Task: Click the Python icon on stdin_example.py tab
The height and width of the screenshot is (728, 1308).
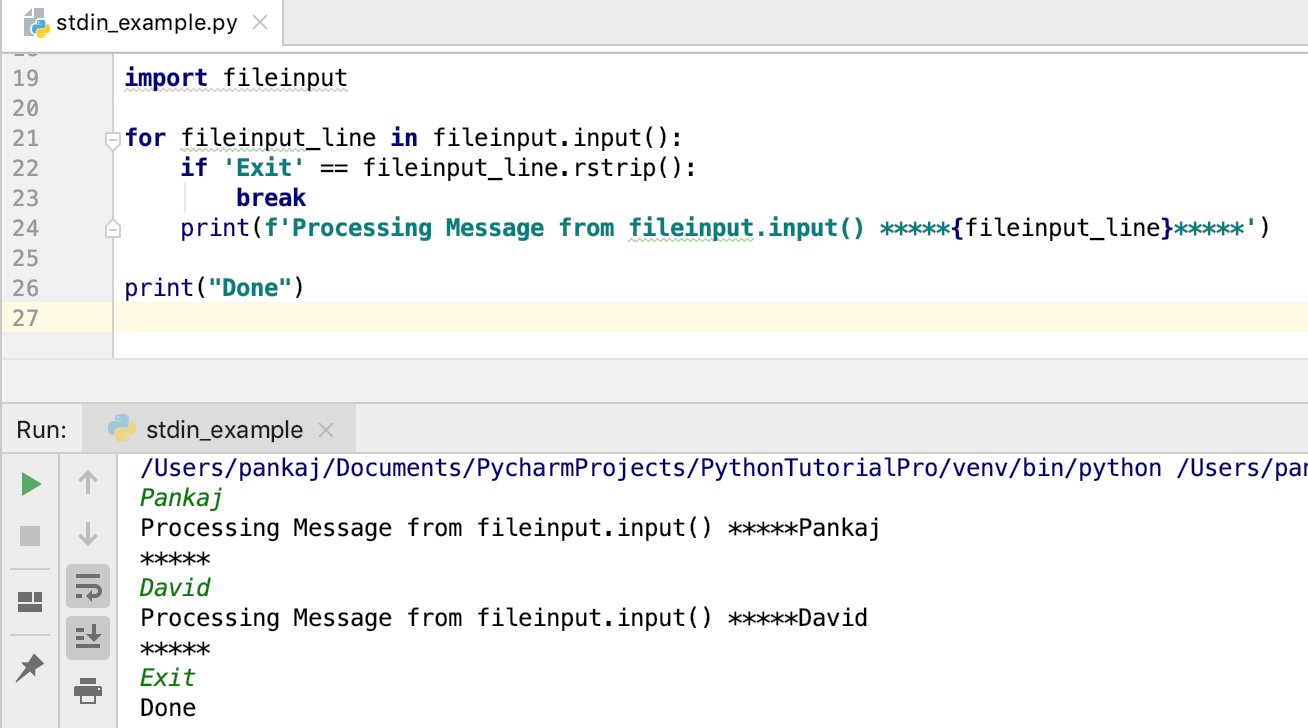Action: tap(37, 21)
